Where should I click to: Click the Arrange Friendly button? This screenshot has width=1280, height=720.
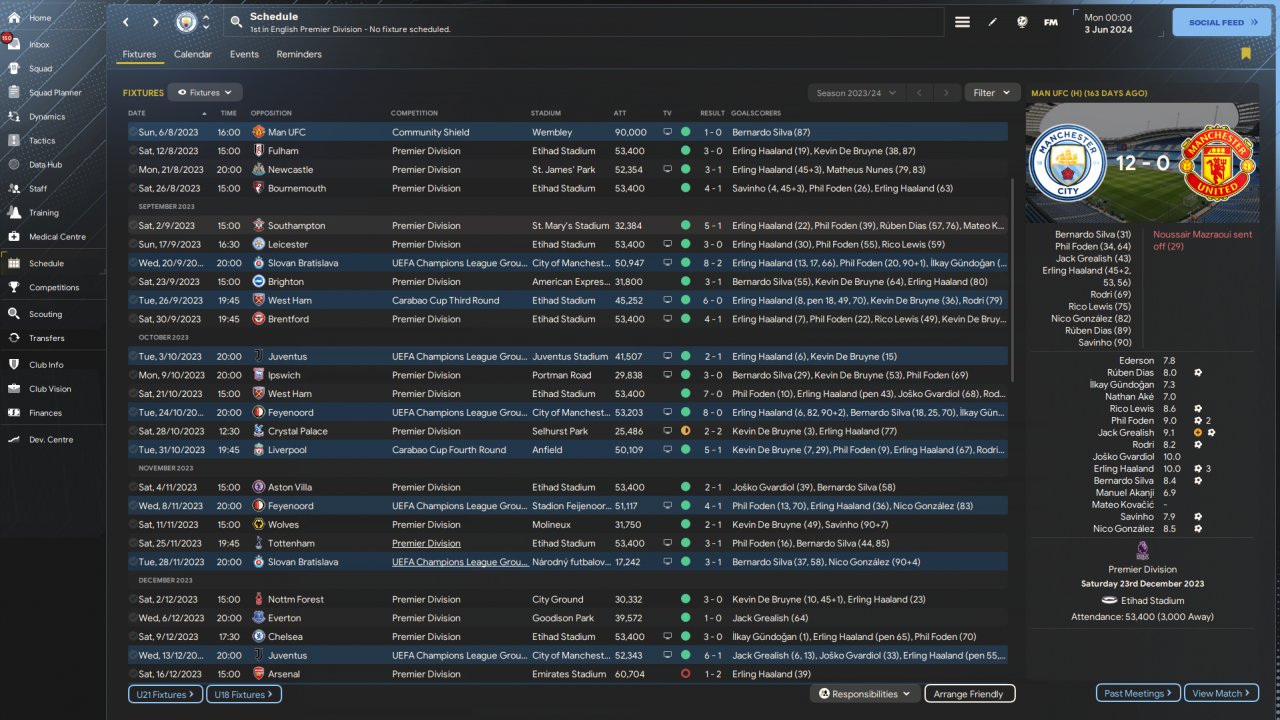(969, 694)
